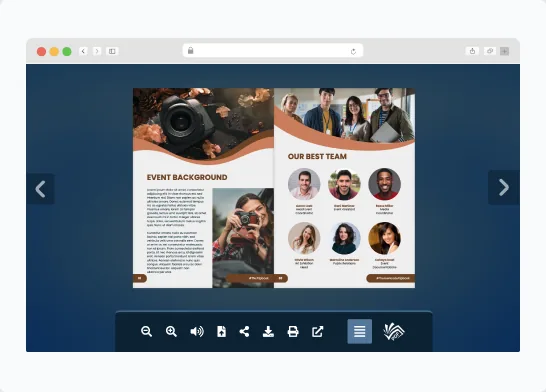Viewport: 546px width, 392px height.
Task: Toggle the sound speaker icon
Action: [x=197, y=331]
